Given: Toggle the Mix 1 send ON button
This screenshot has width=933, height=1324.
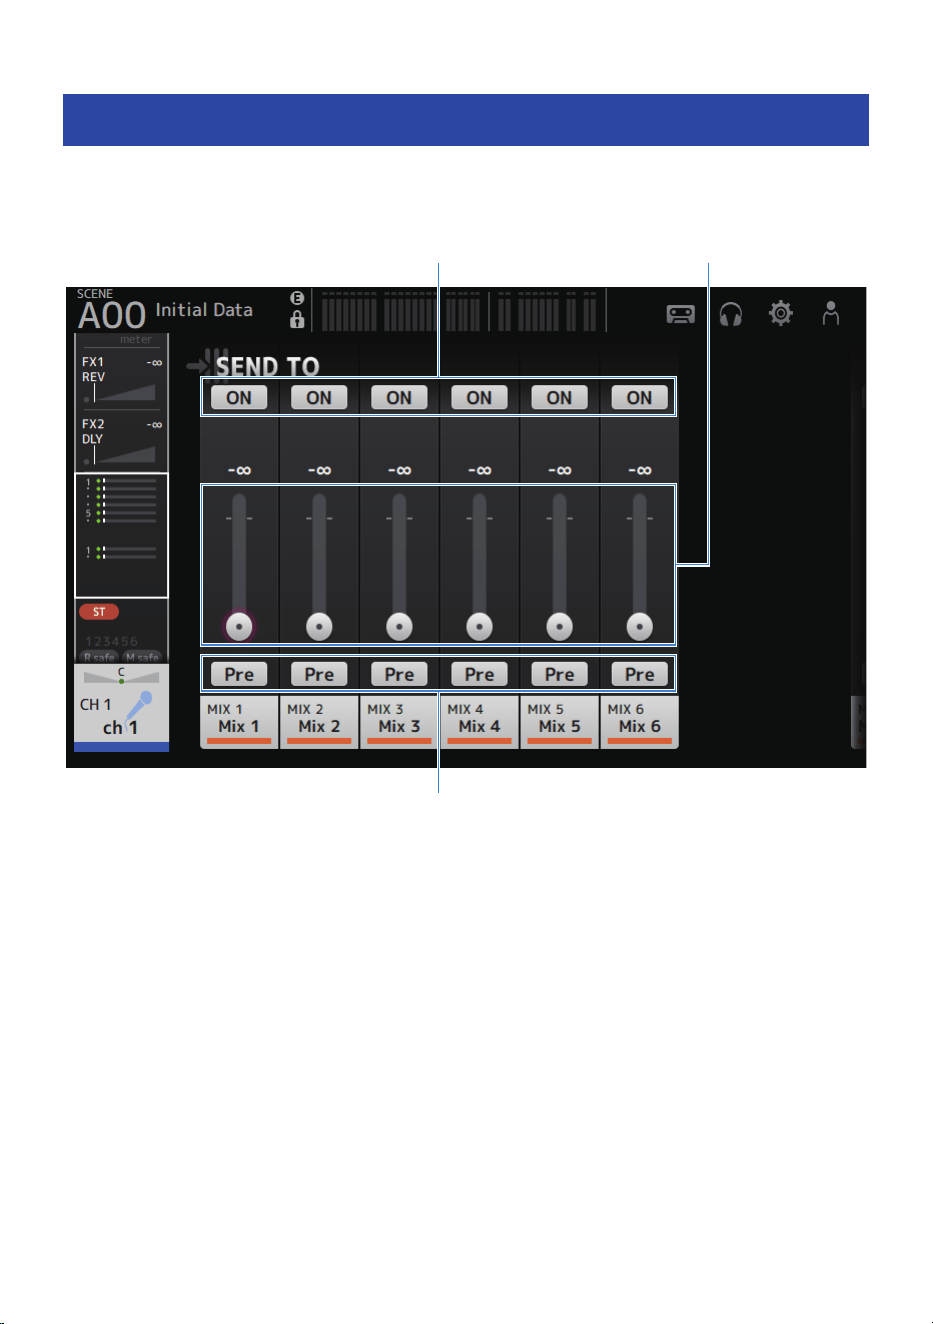Looking at the screenshot, I should point(239,397).
